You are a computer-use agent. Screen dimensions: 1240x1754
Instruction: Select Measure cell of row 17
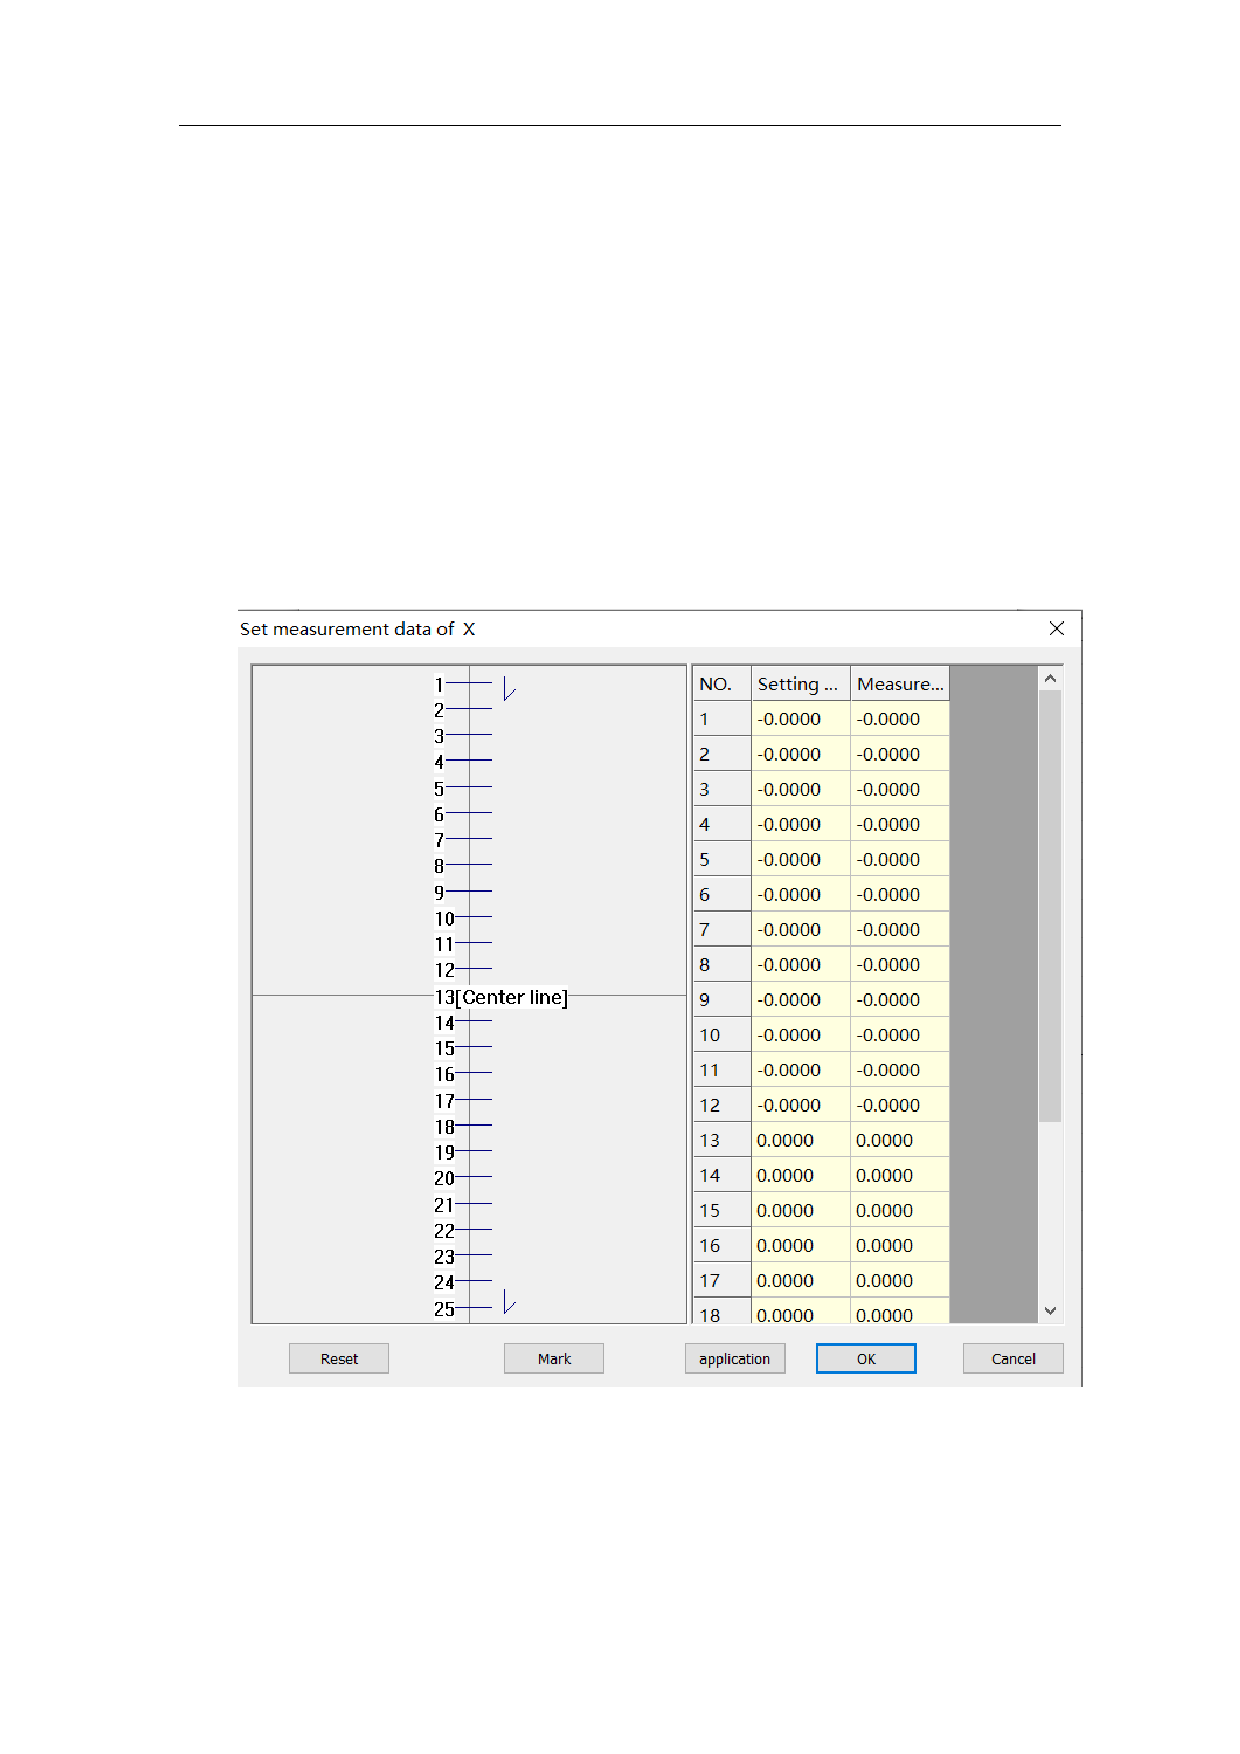(x=899, y=1280)
